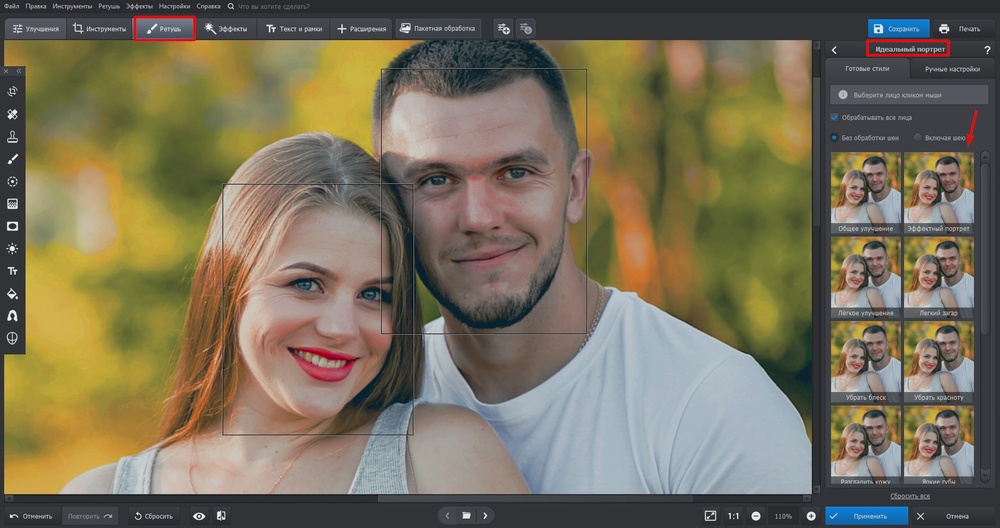
Task: Open the Справка menu
Action: tap(209, 6)
